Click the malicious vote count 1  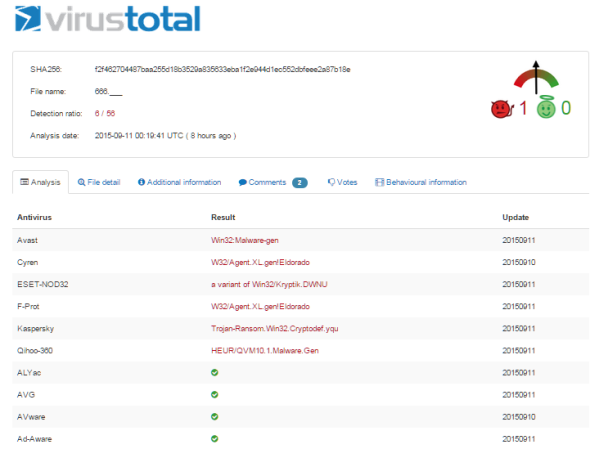pyautogui.click(x=523, y=108)
